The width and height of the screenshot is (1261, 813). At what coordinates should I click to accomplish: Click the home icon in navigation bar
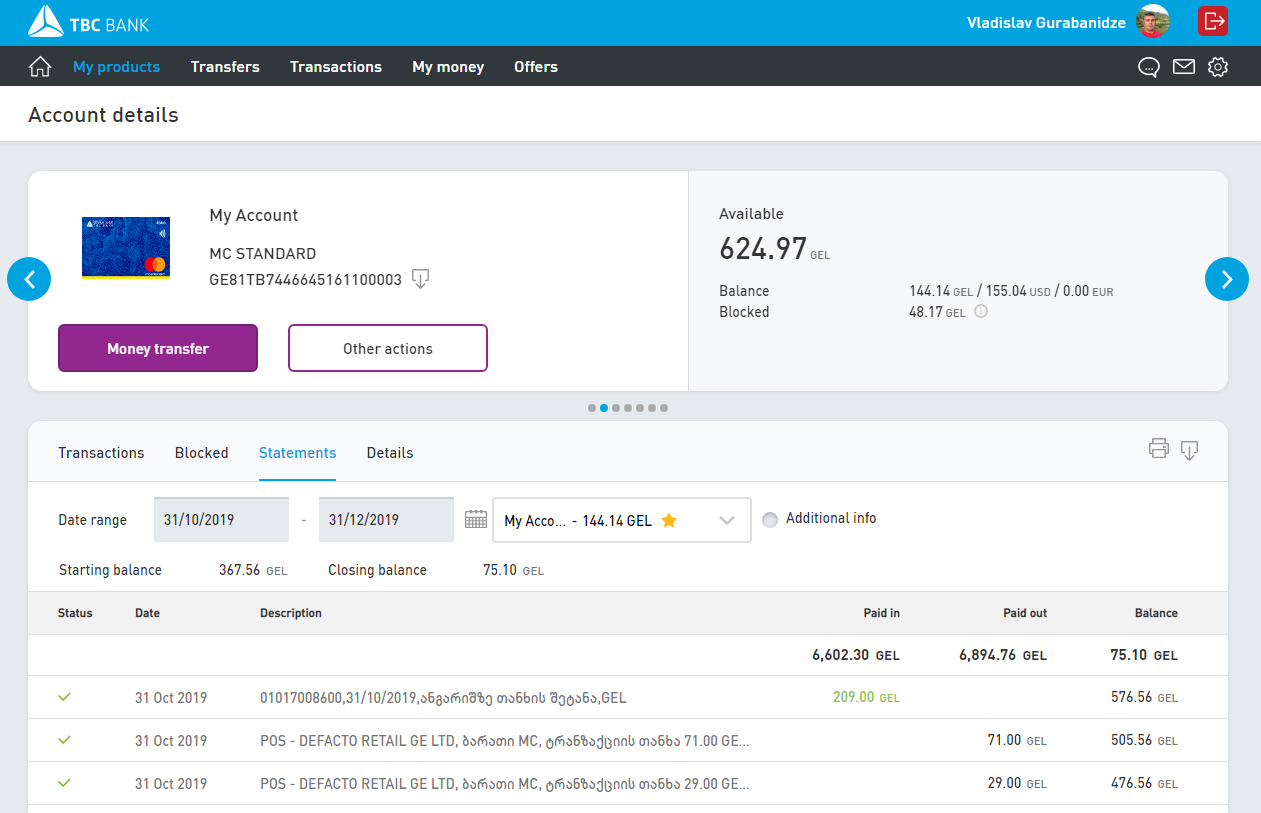40,67
